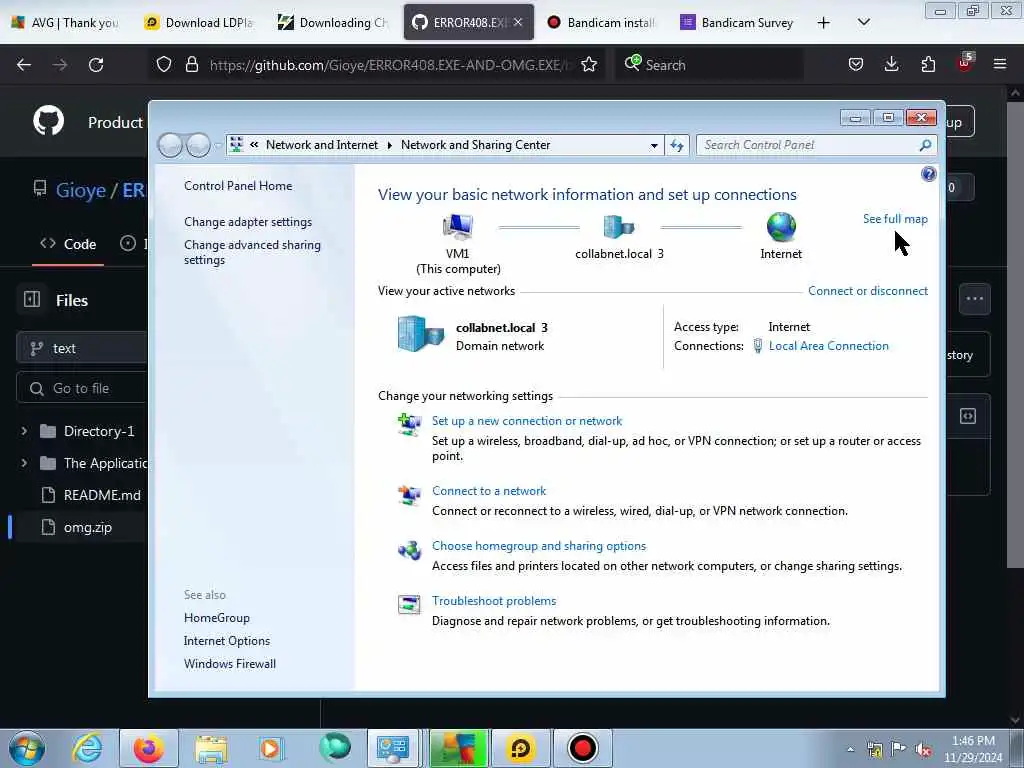Image resolution: width=1024 pixels, height=768 pixels.
Task: Click Connect or disconnect link
Action: [867, 291]
